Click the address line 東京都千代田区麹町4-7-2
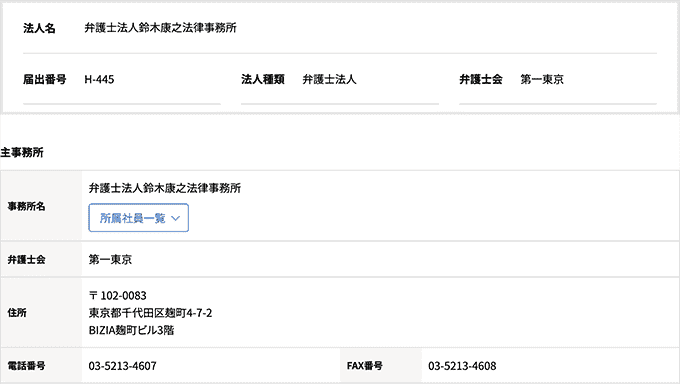 coord(150,313)
